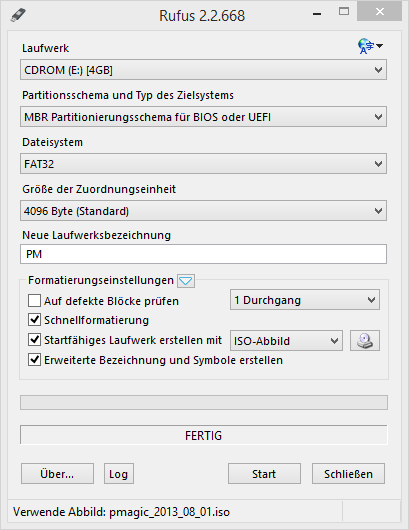
Task: Open the Dateisystem FAT32 dropdown
Action: pos(203,164)
